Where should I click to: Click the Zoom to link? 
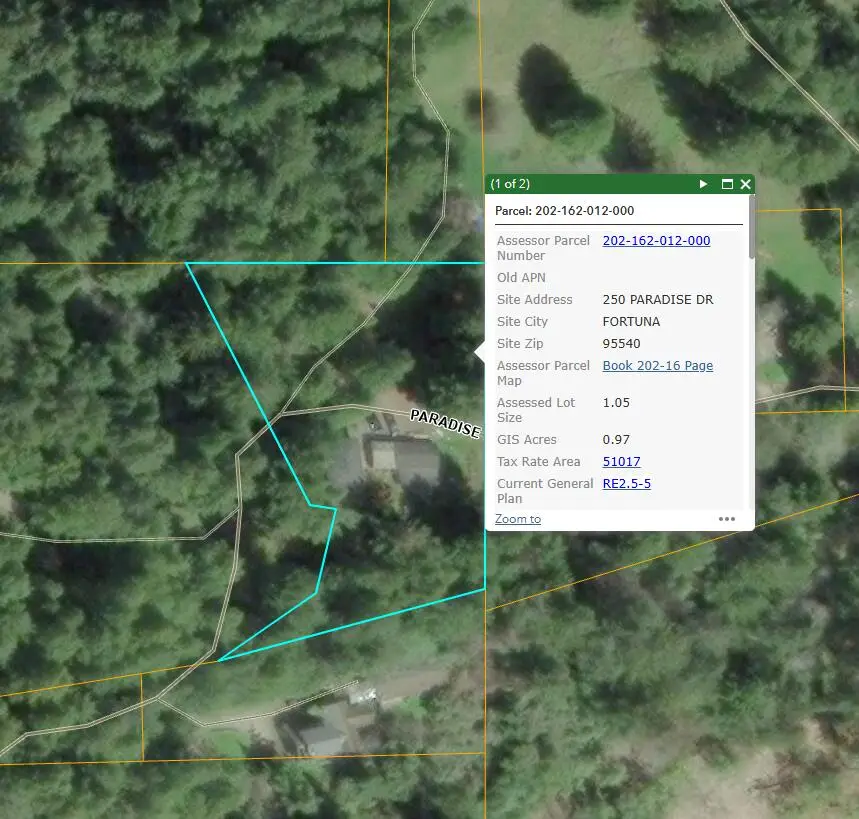517,518
